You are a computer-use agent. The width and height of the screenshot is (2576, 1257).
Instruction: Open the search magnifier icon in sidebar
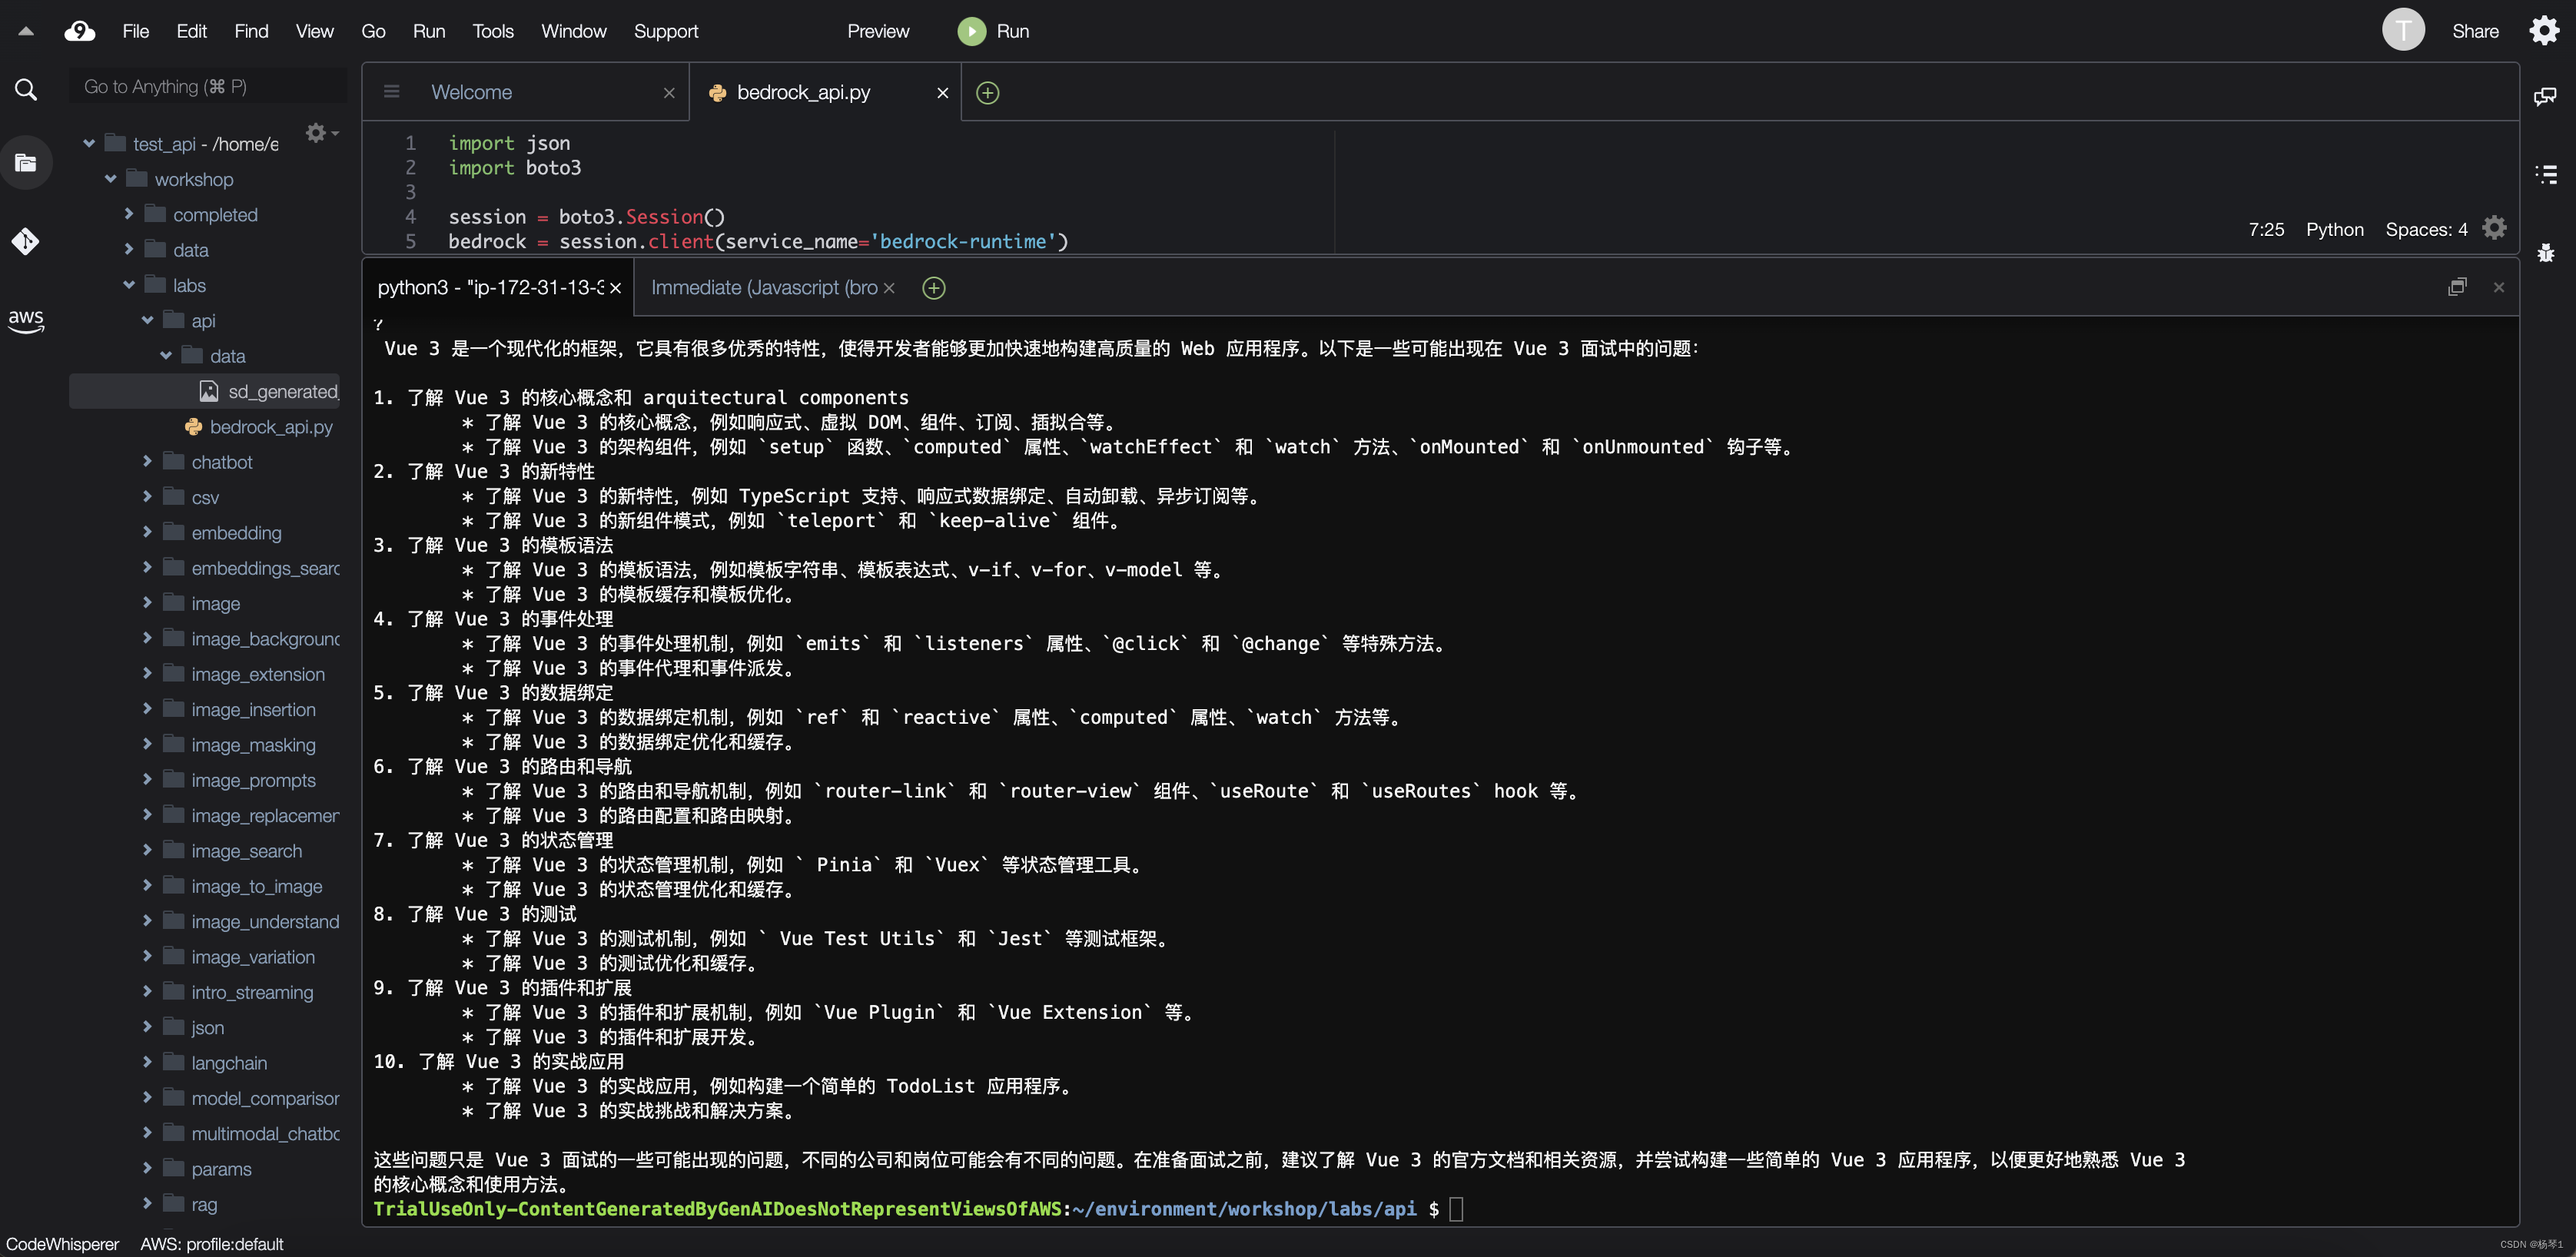[26, 90]
